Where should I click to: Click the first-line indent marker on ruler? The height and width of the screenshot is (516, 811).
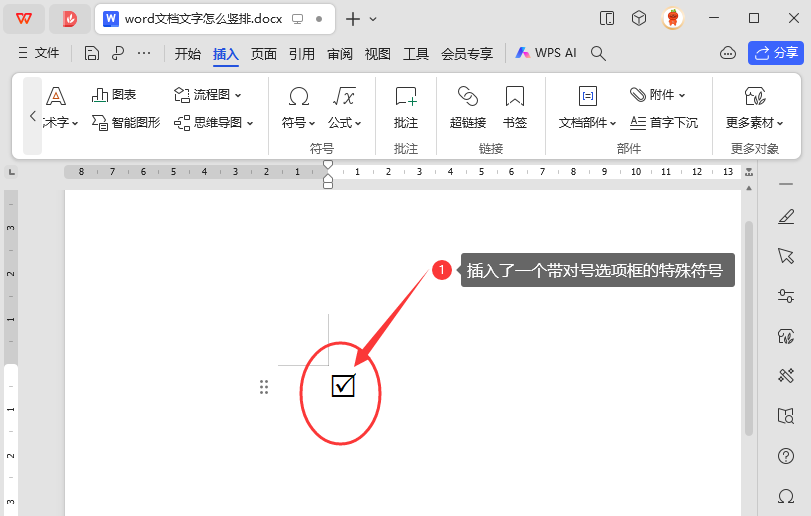[x=327, y=165]
